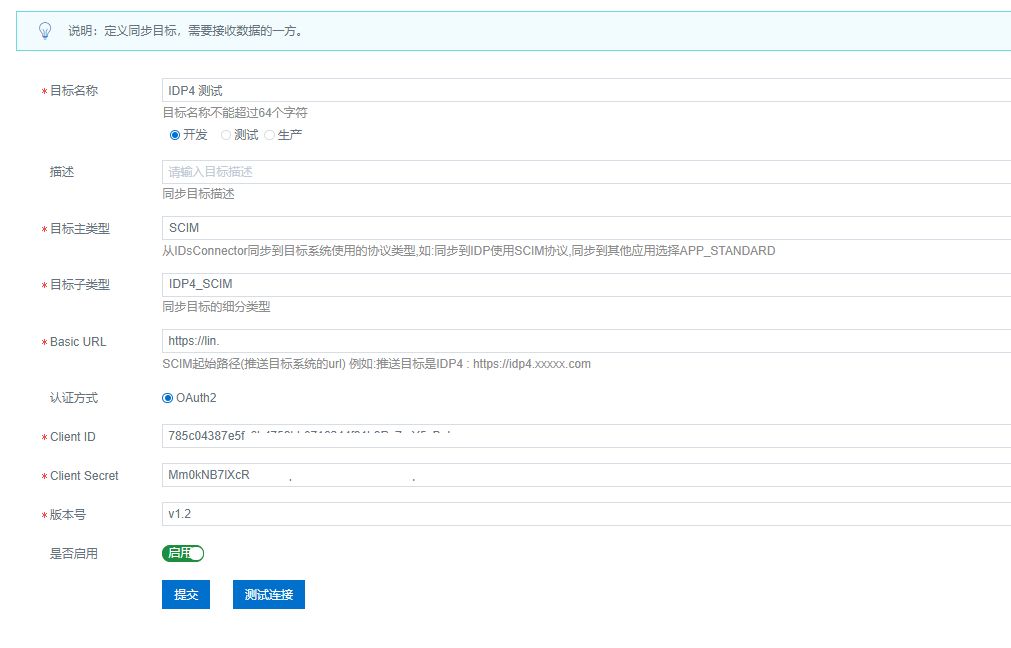Focus the Client ID text field
1011x648 pixels.
[585, 436]
